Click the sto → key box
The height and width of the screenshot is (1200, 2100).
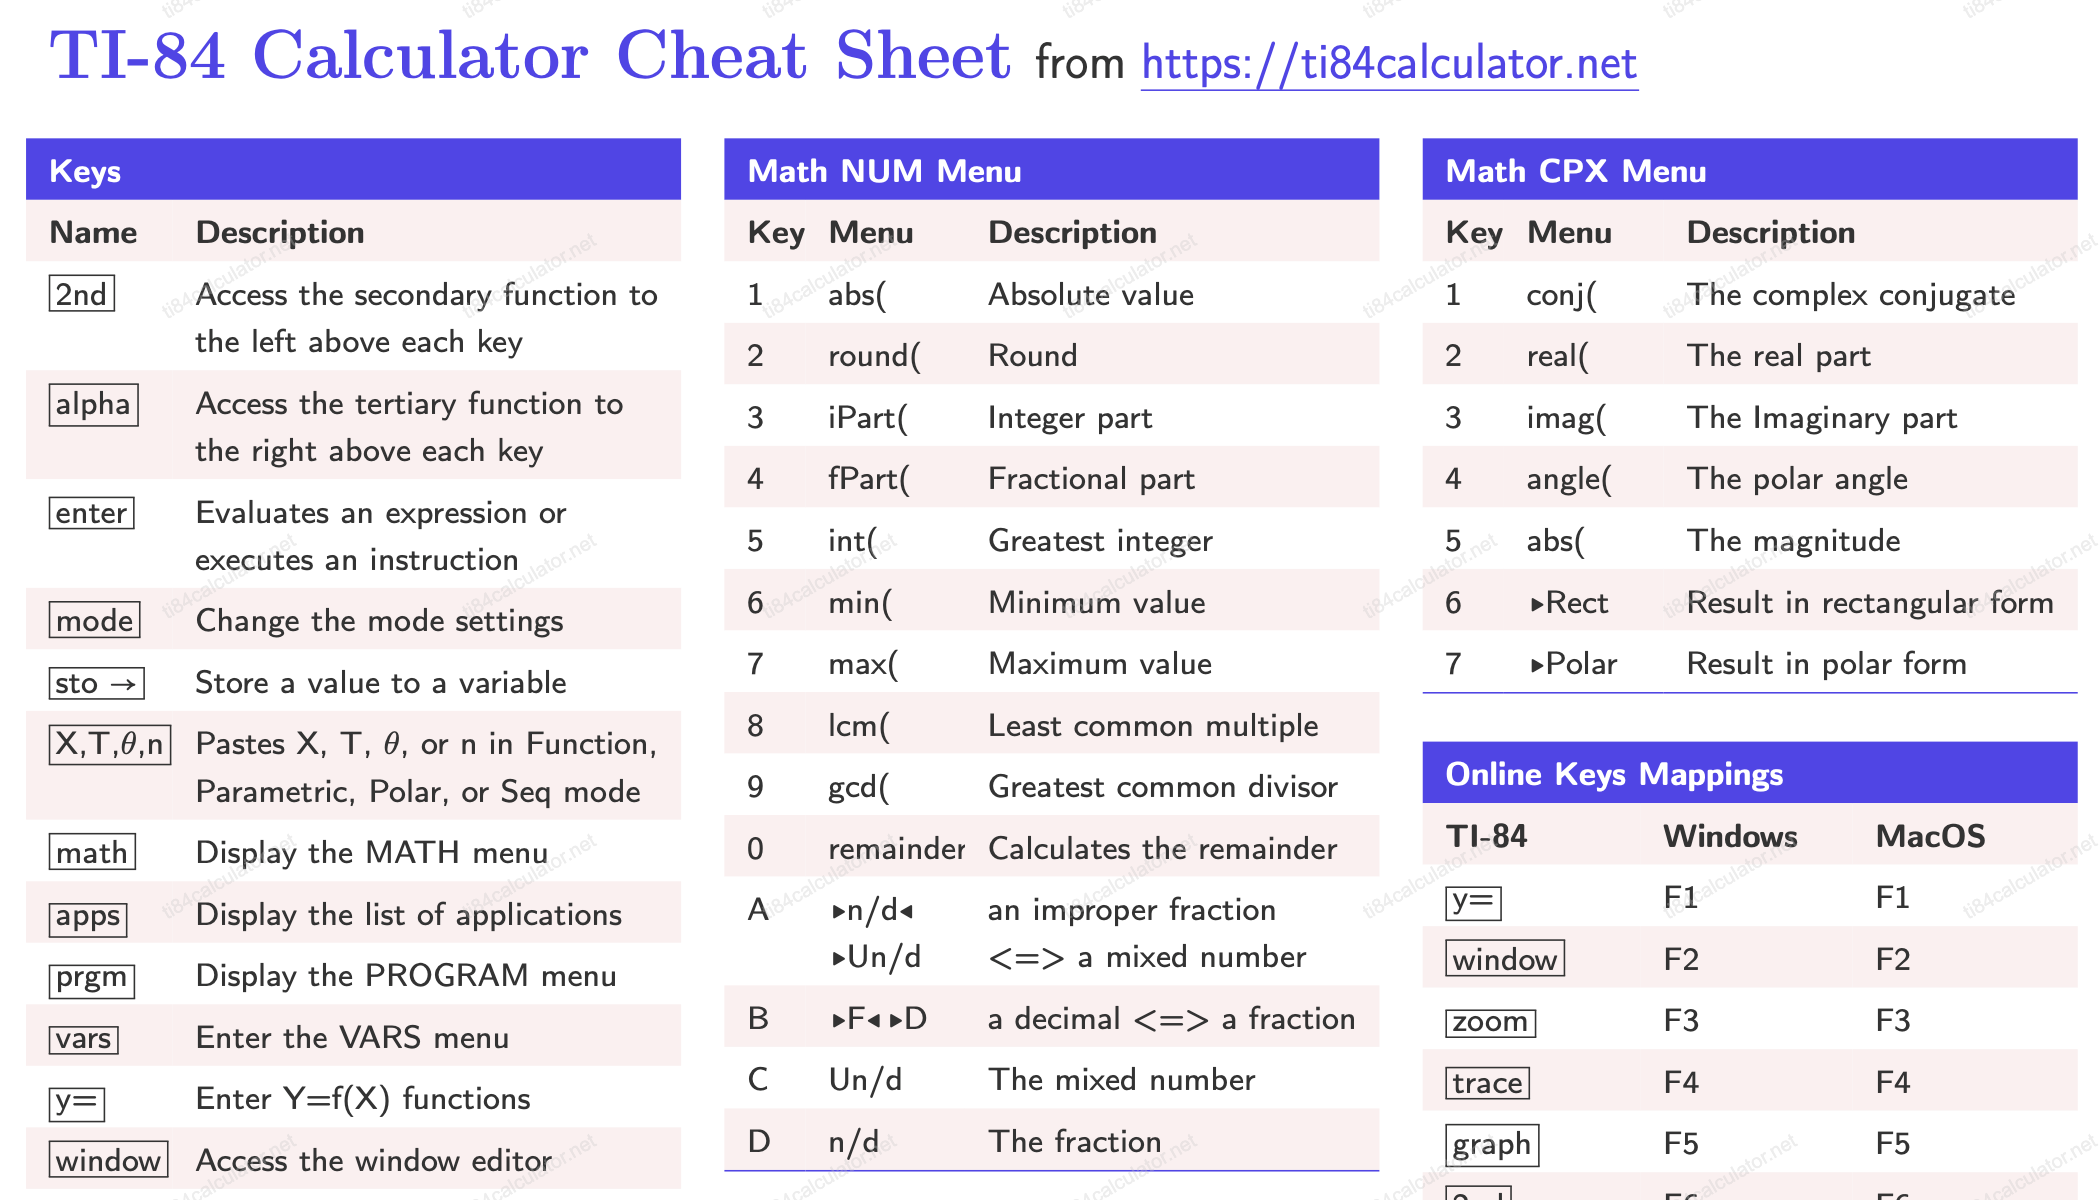click(96, 684)
